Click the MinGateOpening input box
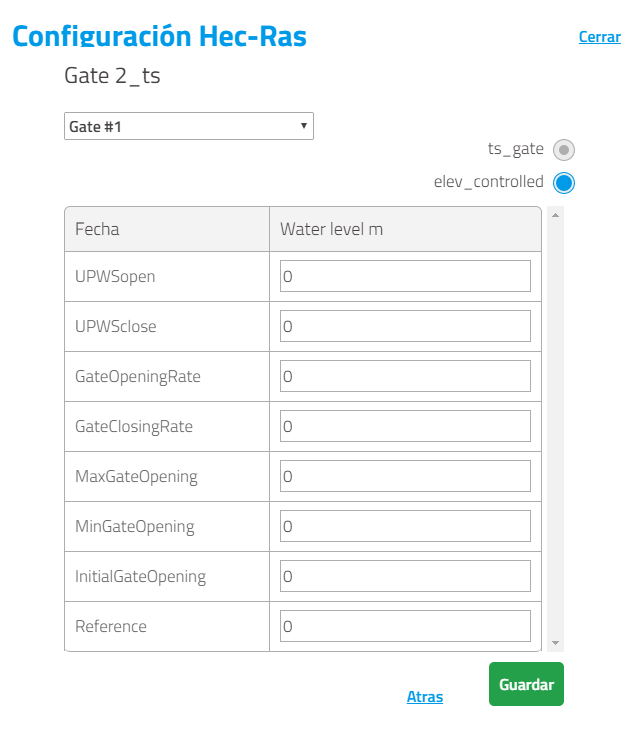Screen dimensions: 635x732 pyautogui.click(x=405, y=526)
